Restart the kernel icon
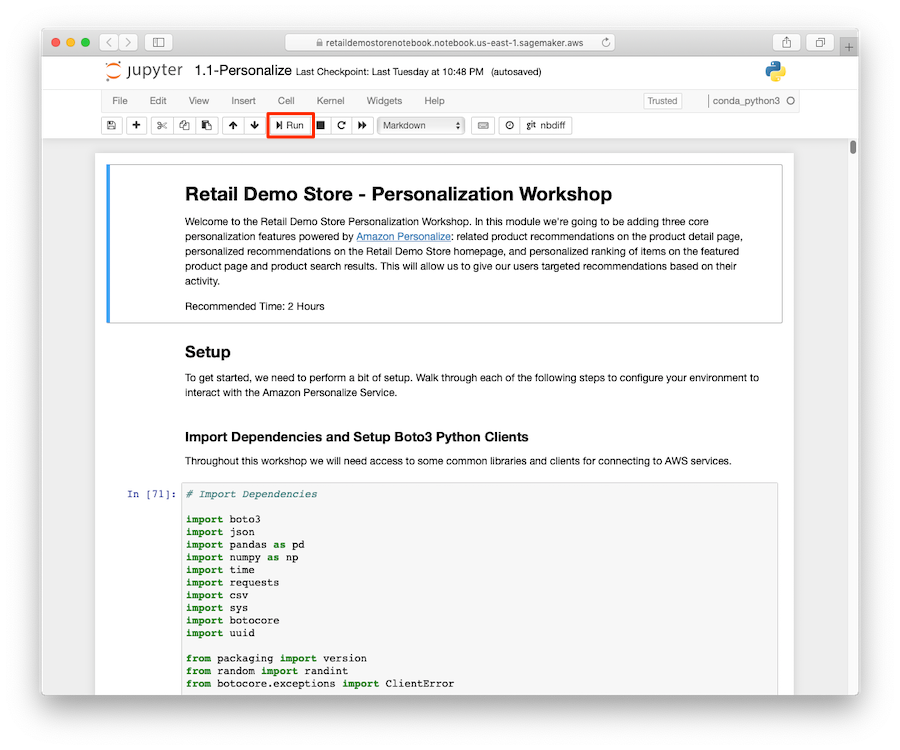 [341, 125]
